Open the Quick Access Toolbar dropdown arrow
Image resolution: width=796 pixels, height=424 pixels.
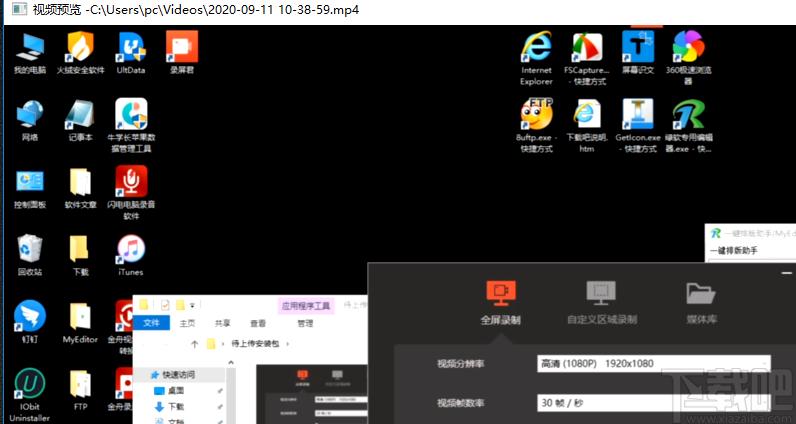coord(192,305)
